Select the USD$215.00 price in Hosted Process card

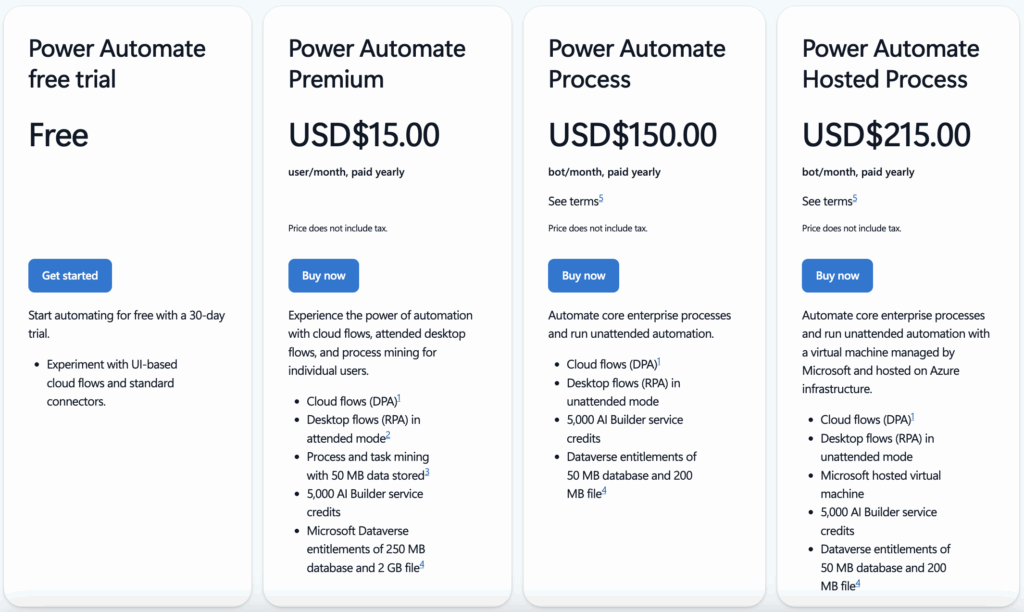click(x=886, y=135)
